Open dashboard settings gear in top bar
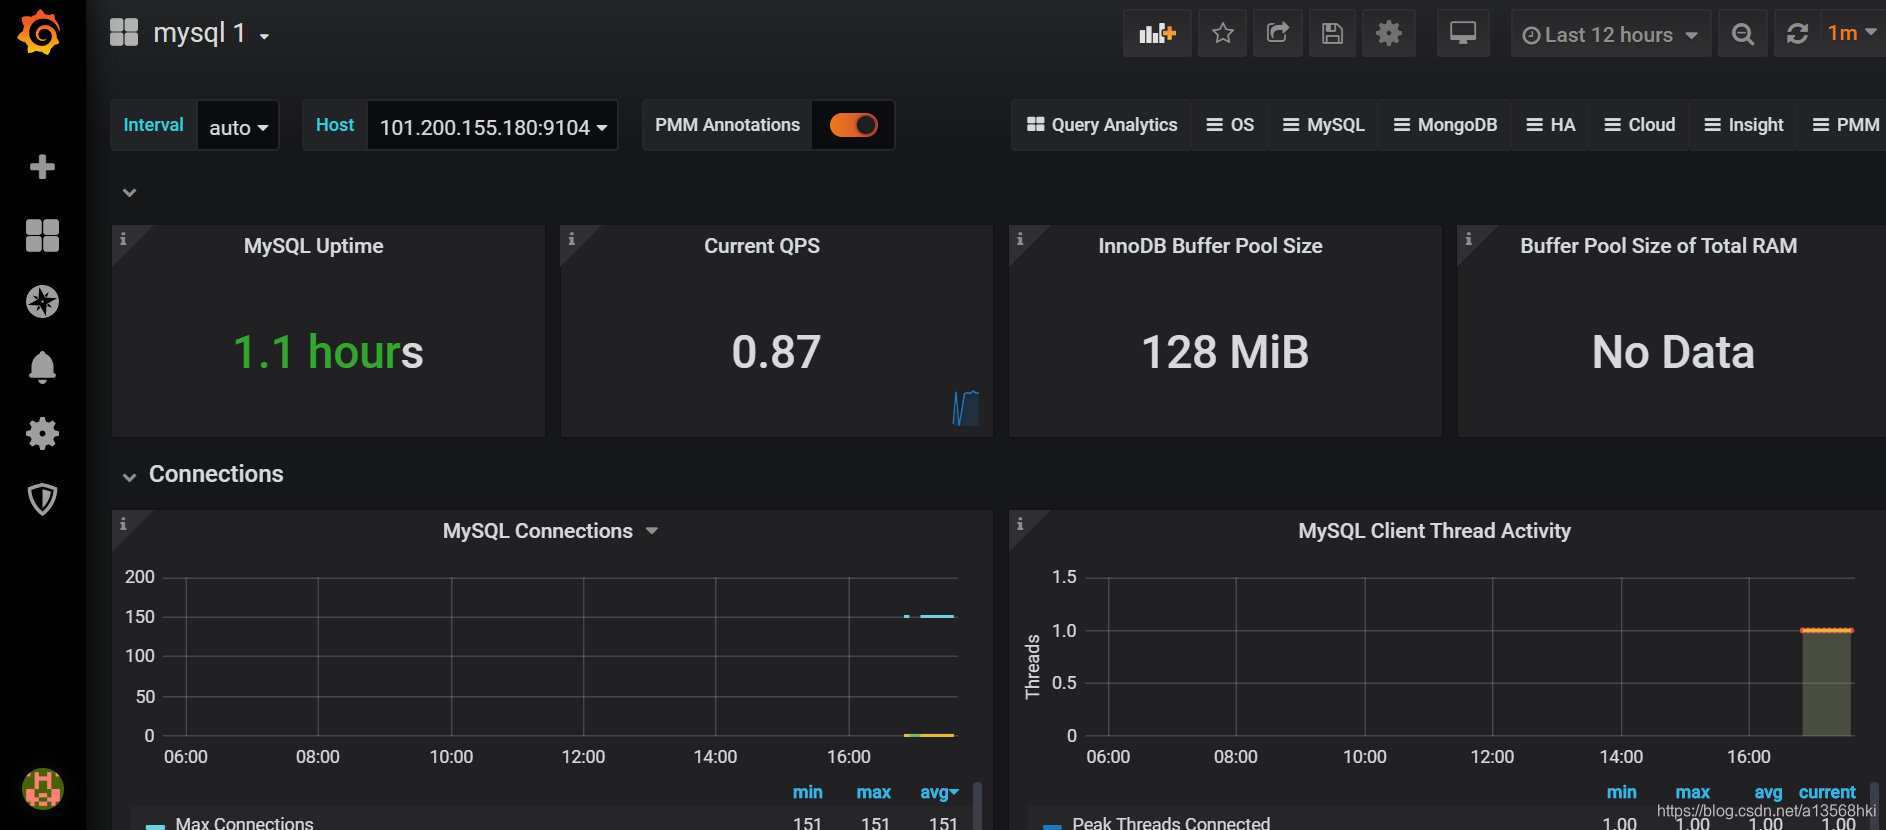The image size is (1886, 830). tap(1388, 34)
